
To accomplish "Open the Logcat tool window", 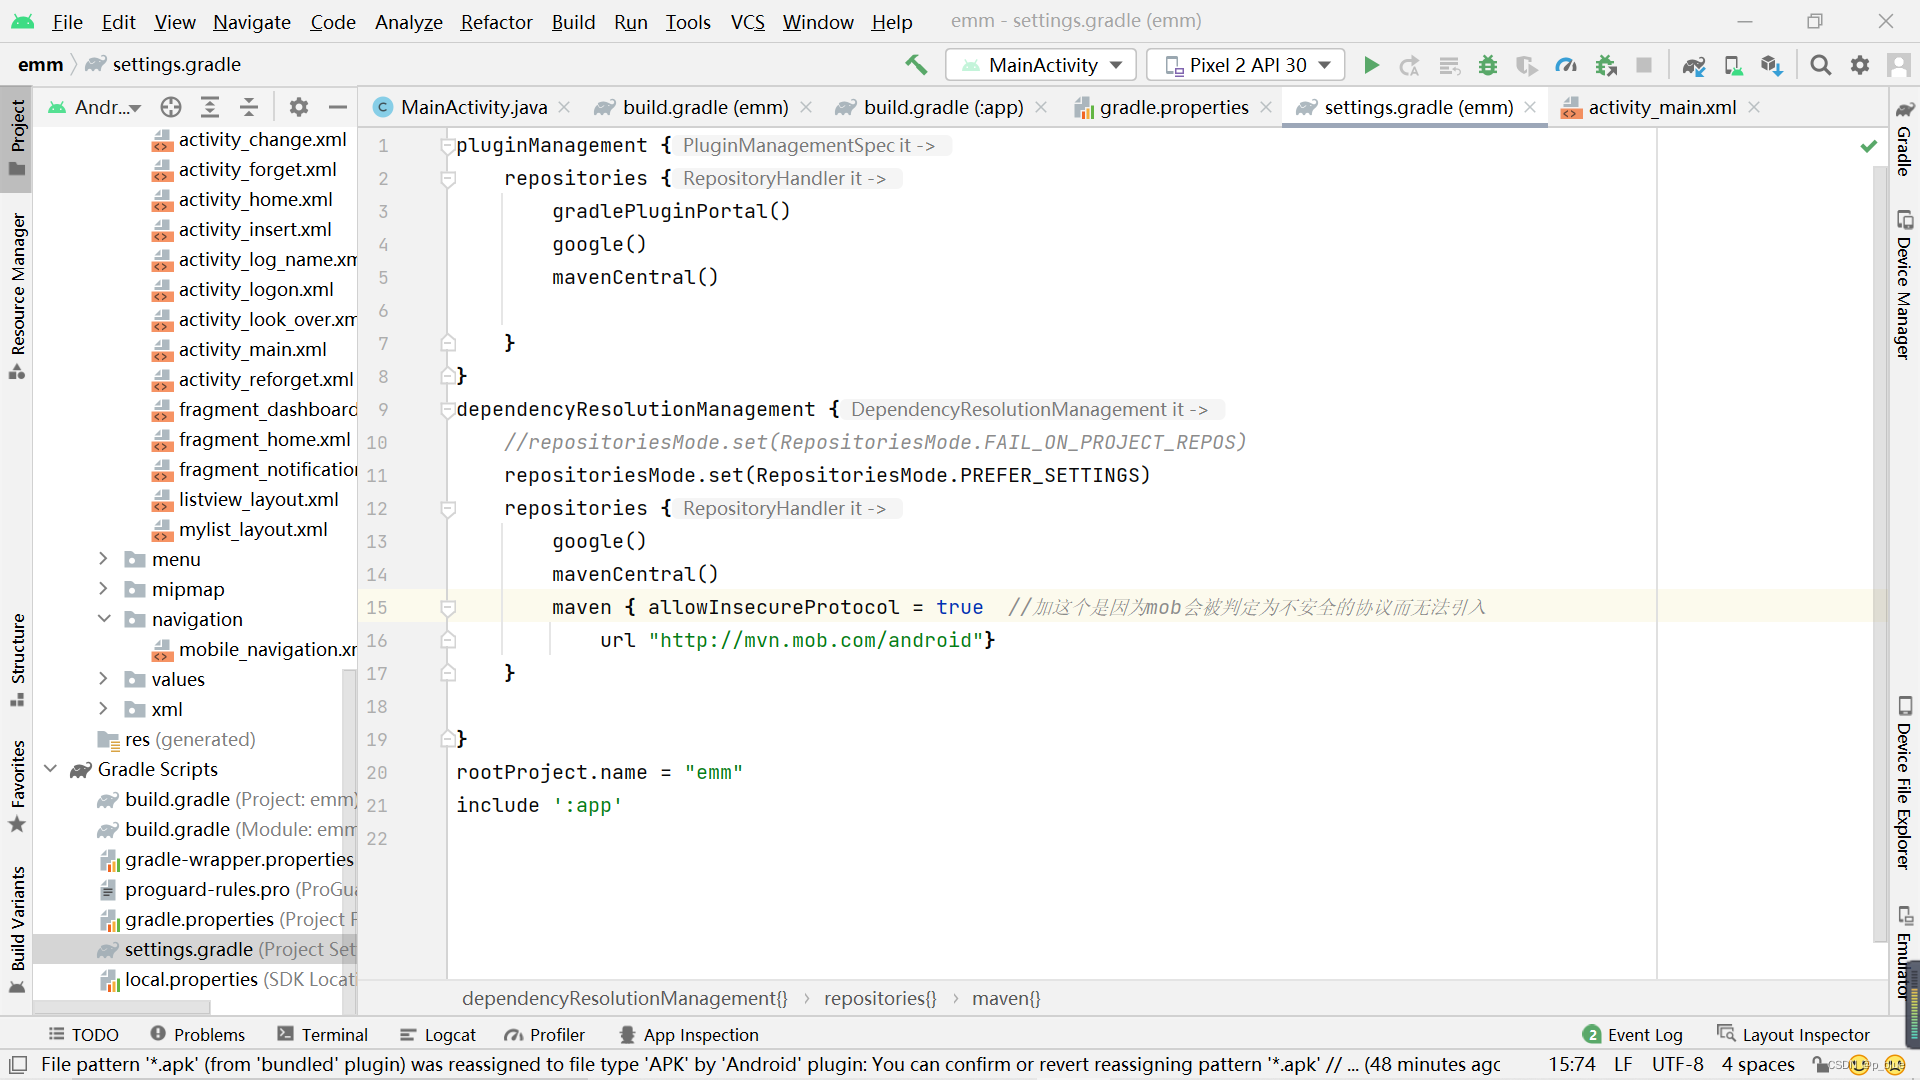I will (x=438, y=1035).
